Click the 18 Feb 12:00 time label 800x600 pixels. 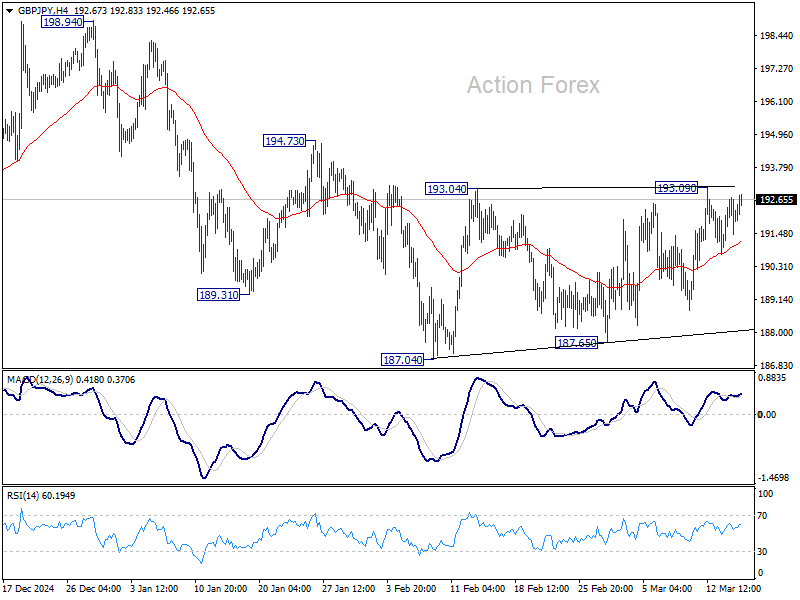click(542, 588)
